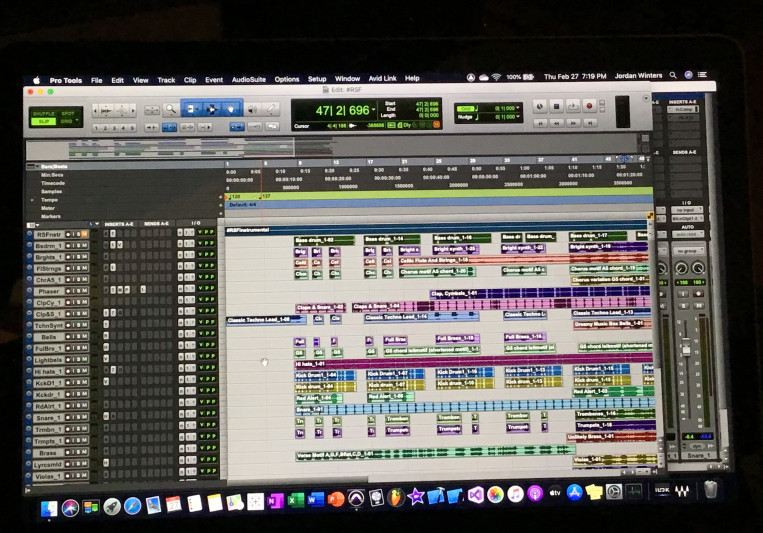This screenshot has width=763, height=533.
Task: Mute the RSFnstr track
Action: pyautogui.click(x=84, y=234)
